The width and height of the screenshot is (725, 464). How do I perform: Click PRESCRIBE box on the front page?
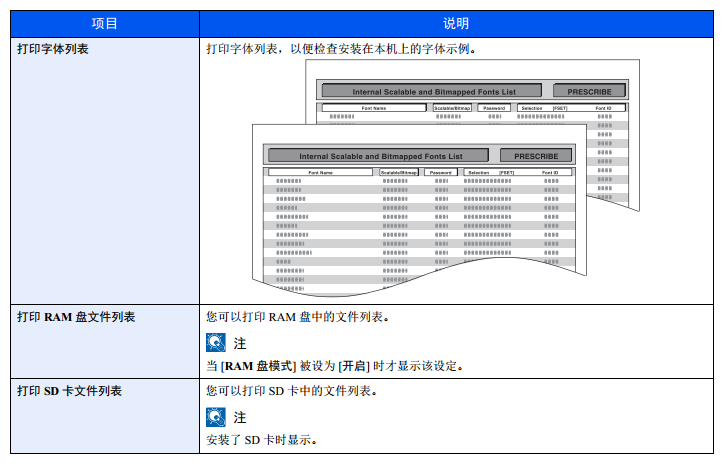click(x=536, y=156)
